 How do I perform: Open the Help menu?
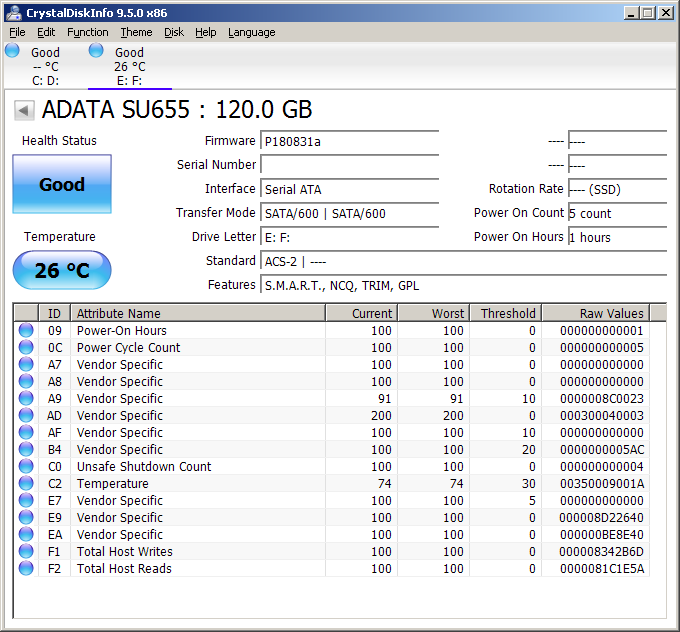coord(205,33)
